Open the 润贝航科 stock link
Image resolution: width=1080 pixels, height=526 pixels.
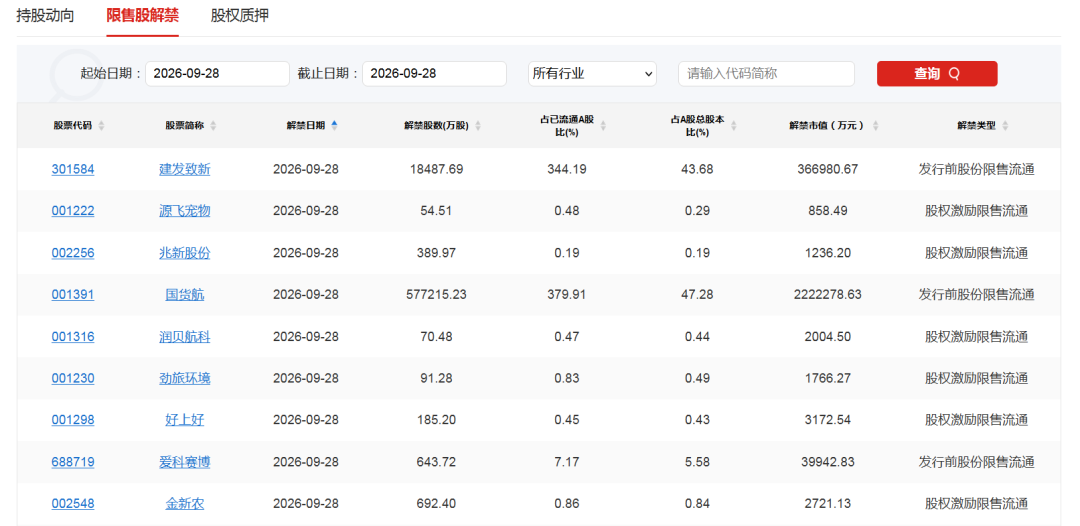185,337
